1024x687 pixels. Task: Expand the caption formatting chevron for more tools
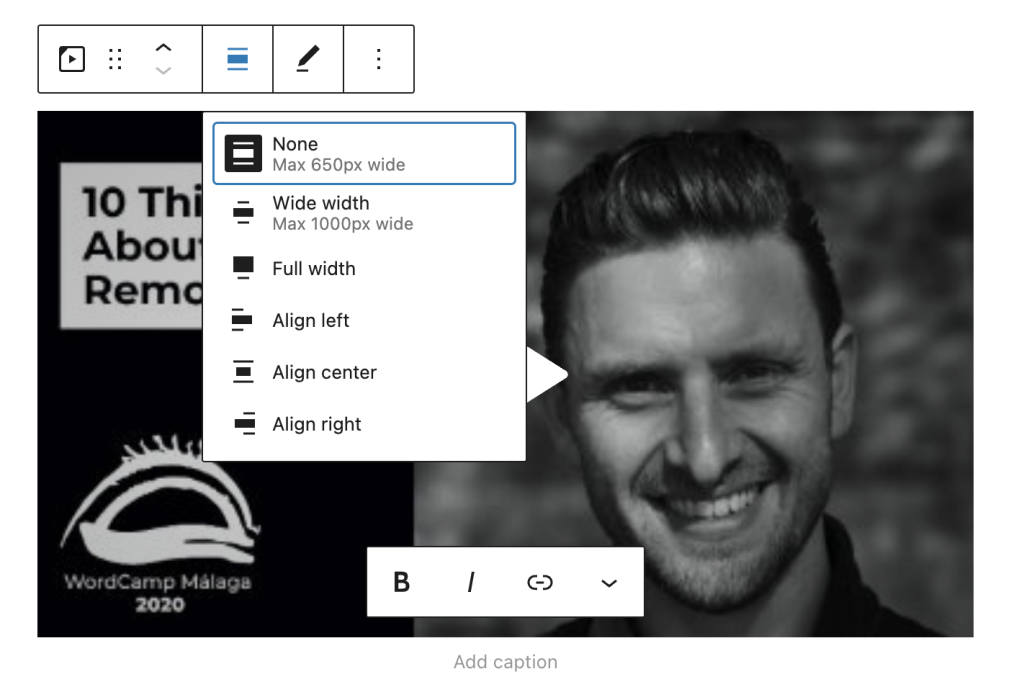(x=610, y=582)
